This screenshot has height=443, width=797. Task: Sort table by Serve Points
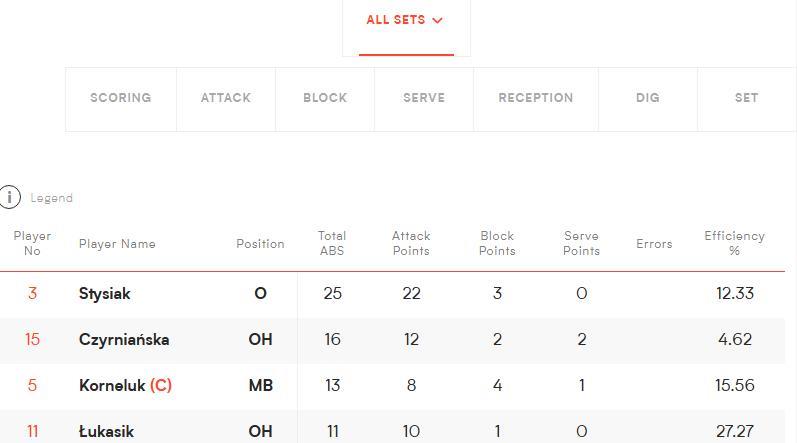pos(581,243)
